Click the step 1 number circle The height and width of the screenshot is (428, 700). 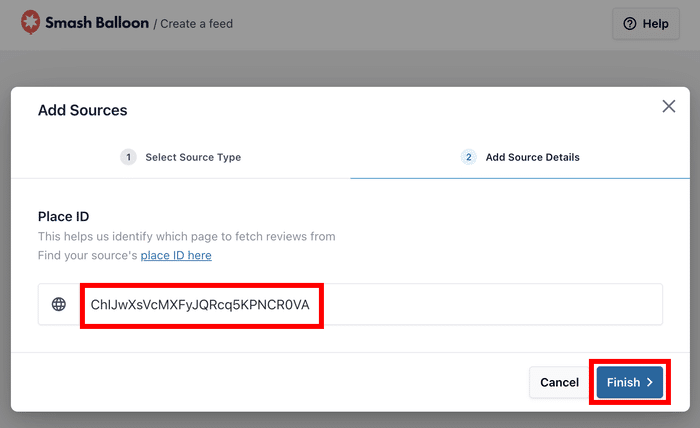click(x=128, y=157)
